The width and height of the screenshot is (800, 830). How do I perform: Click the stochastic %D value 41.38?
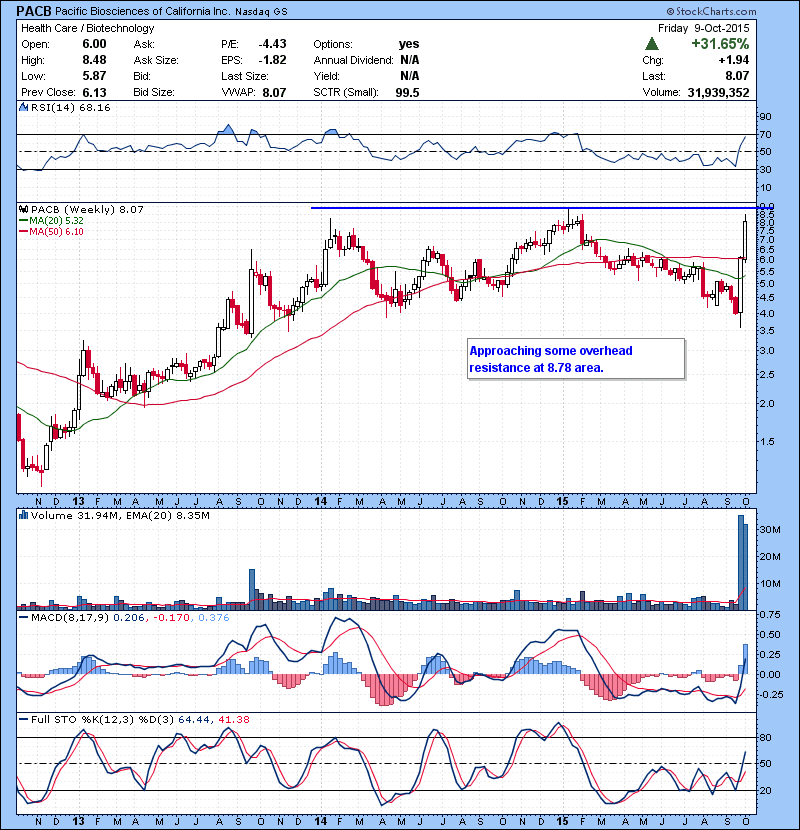tap(233, 719)
